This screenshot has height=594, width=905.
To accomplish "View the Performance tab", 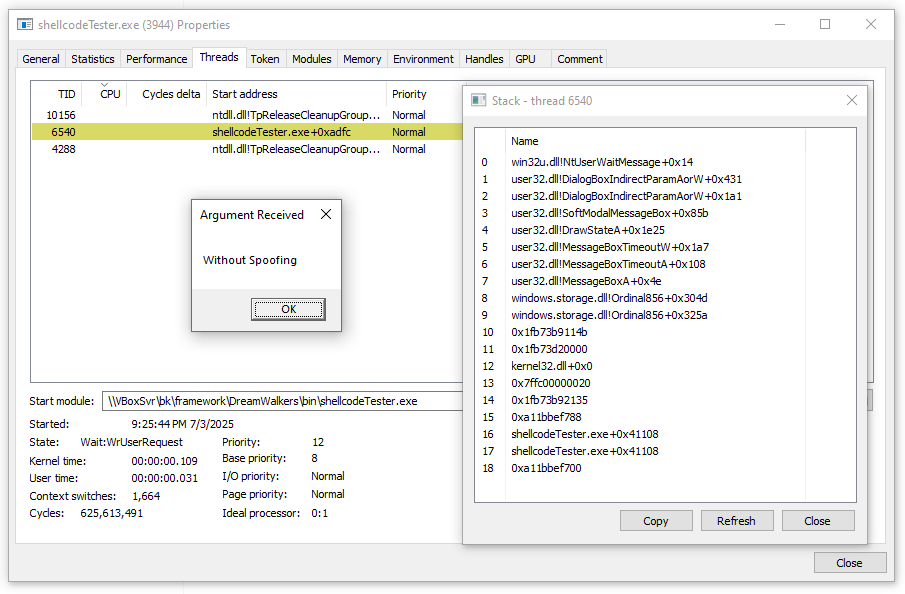I will coord(156,58).
